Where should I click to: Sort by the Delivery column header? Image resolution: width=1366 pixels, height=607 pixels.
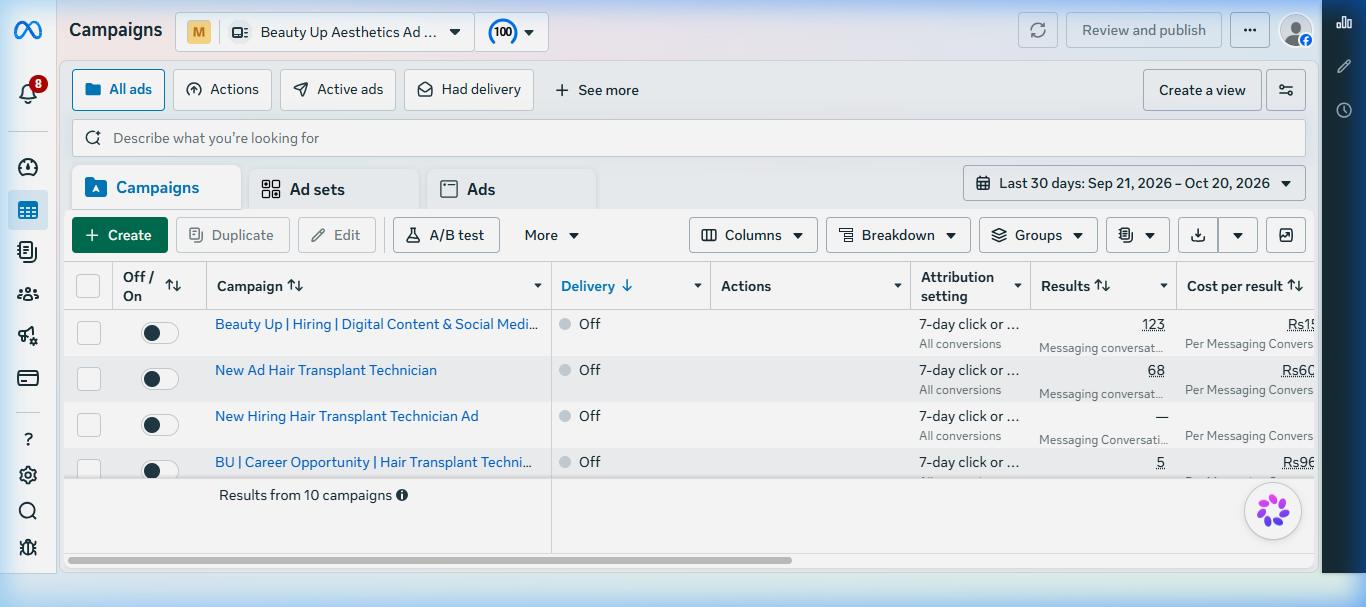coord(597,286)
